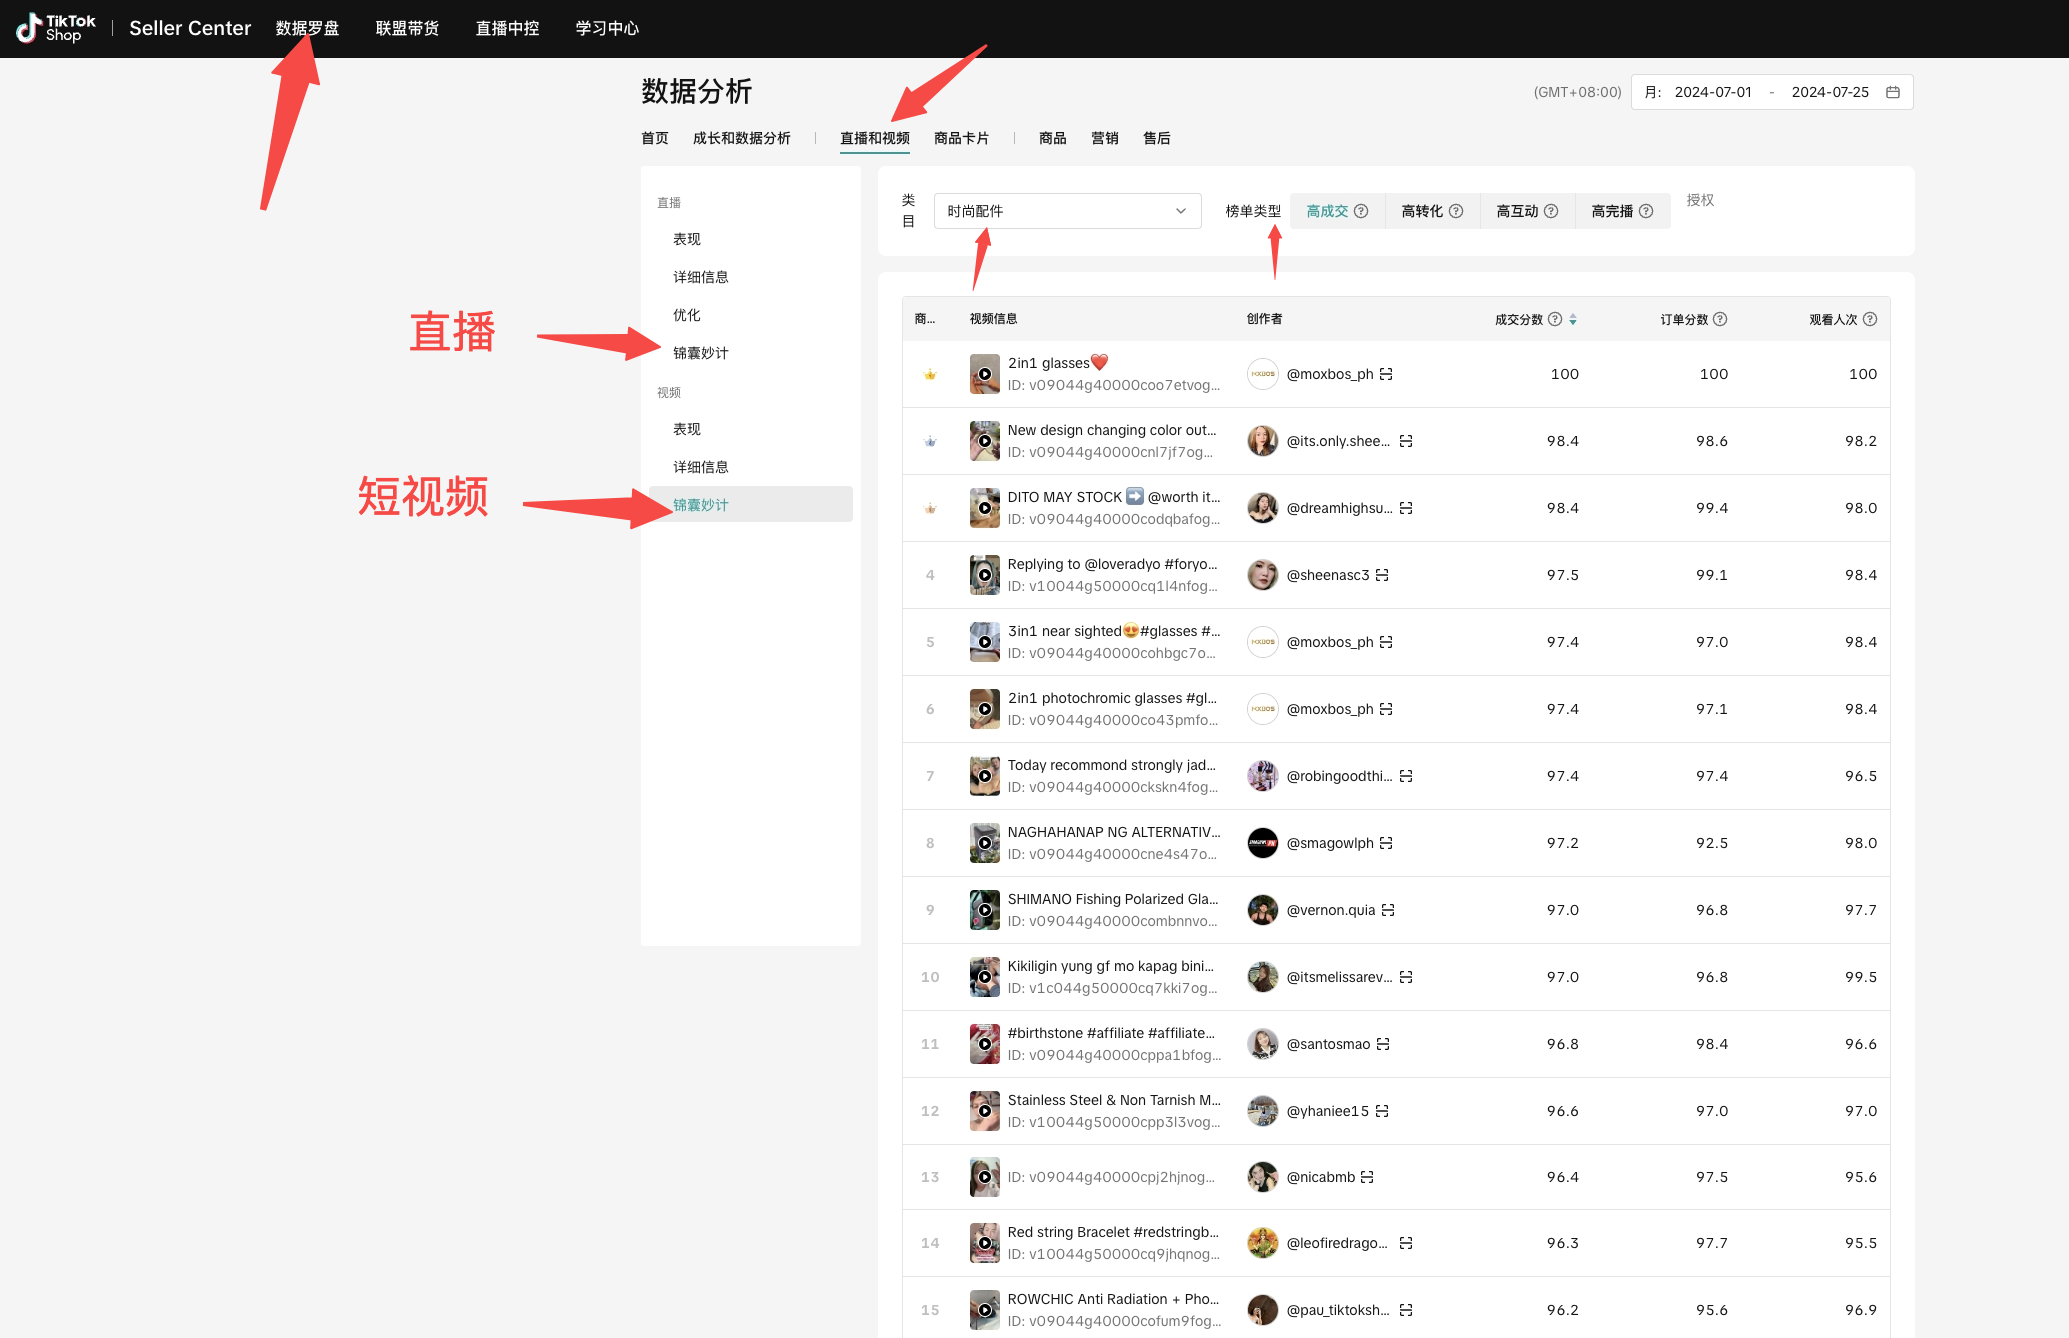Click the TikTok Shop logo
The height and width of the screenshot is (1338, 2069).
click(56, 28)
